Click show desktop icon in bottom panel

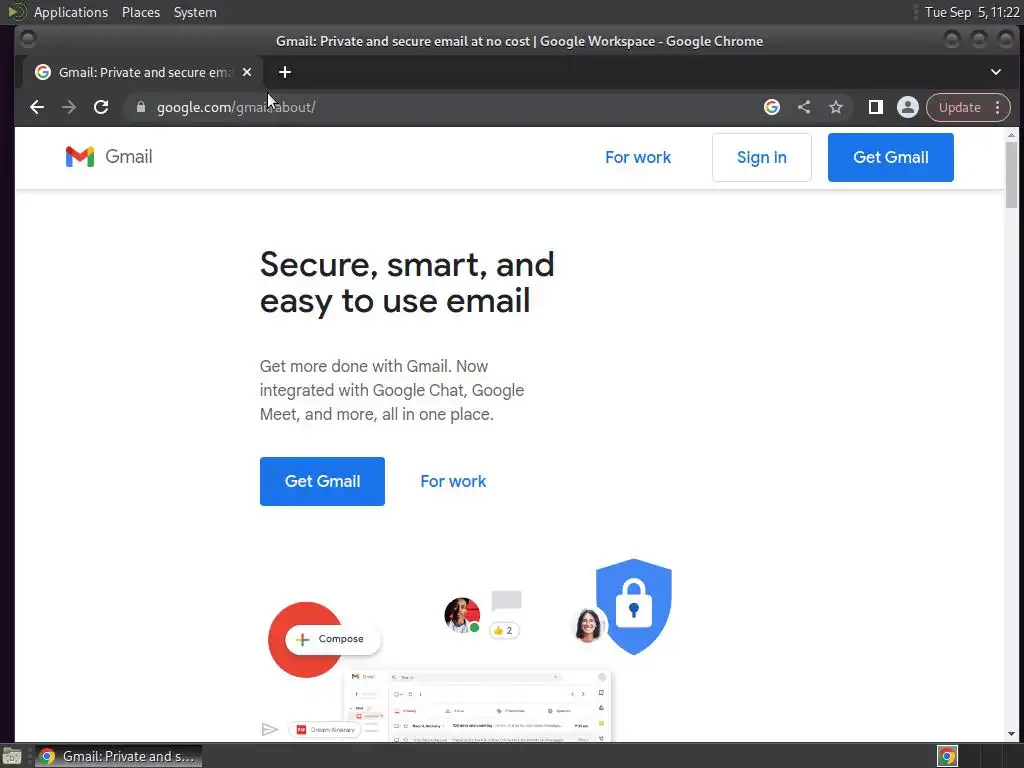pyautogui.click(x=11, y=756)
